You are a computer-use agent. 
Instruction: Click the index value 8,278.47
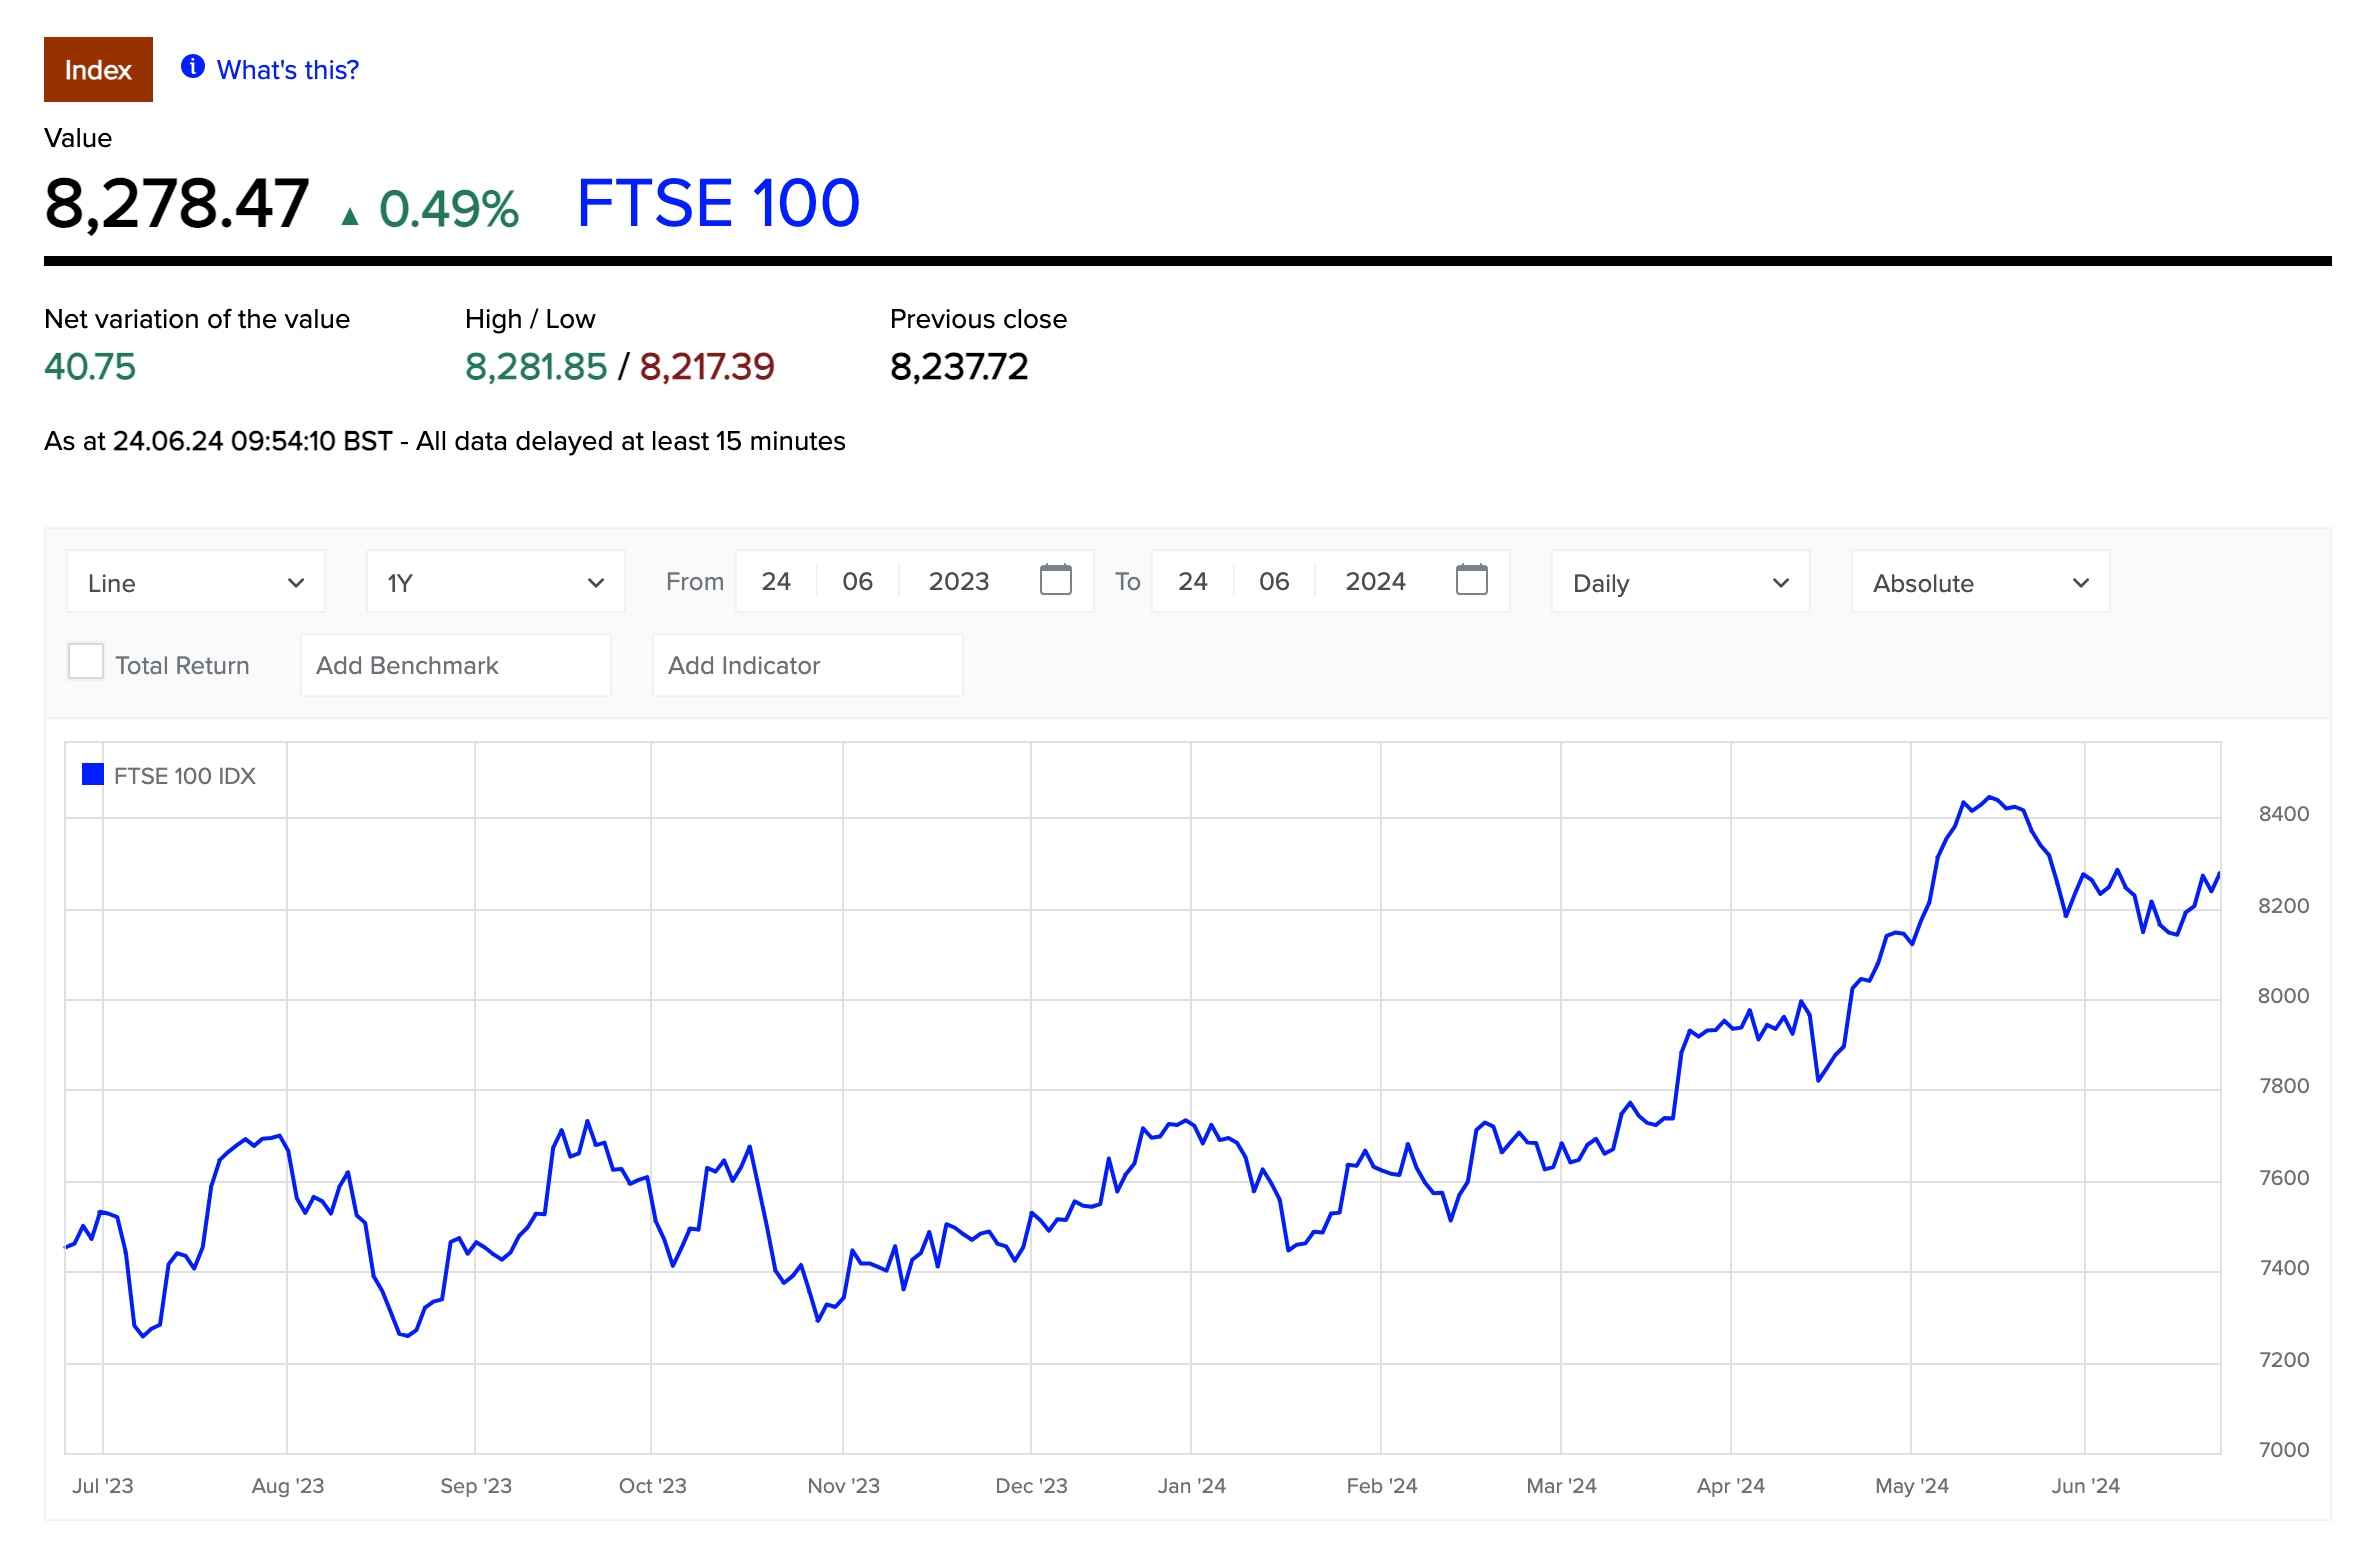pyautogui.click(x=177, y=204)
